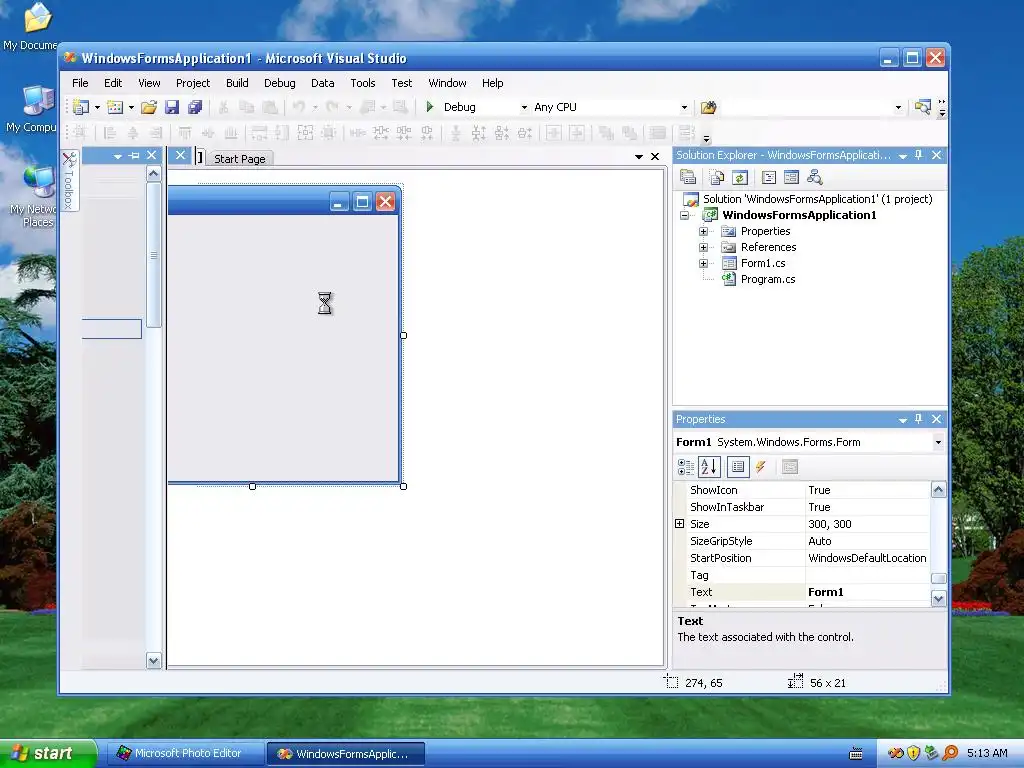
Task: Expand the Size property row
Action: [x=679, y=524]
